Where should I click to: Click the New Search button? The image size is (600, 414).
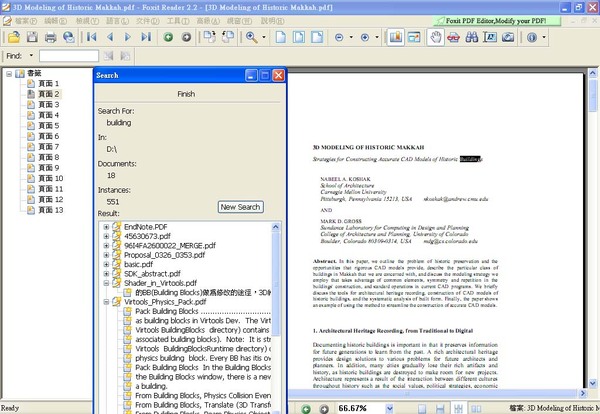coord(240,207)
